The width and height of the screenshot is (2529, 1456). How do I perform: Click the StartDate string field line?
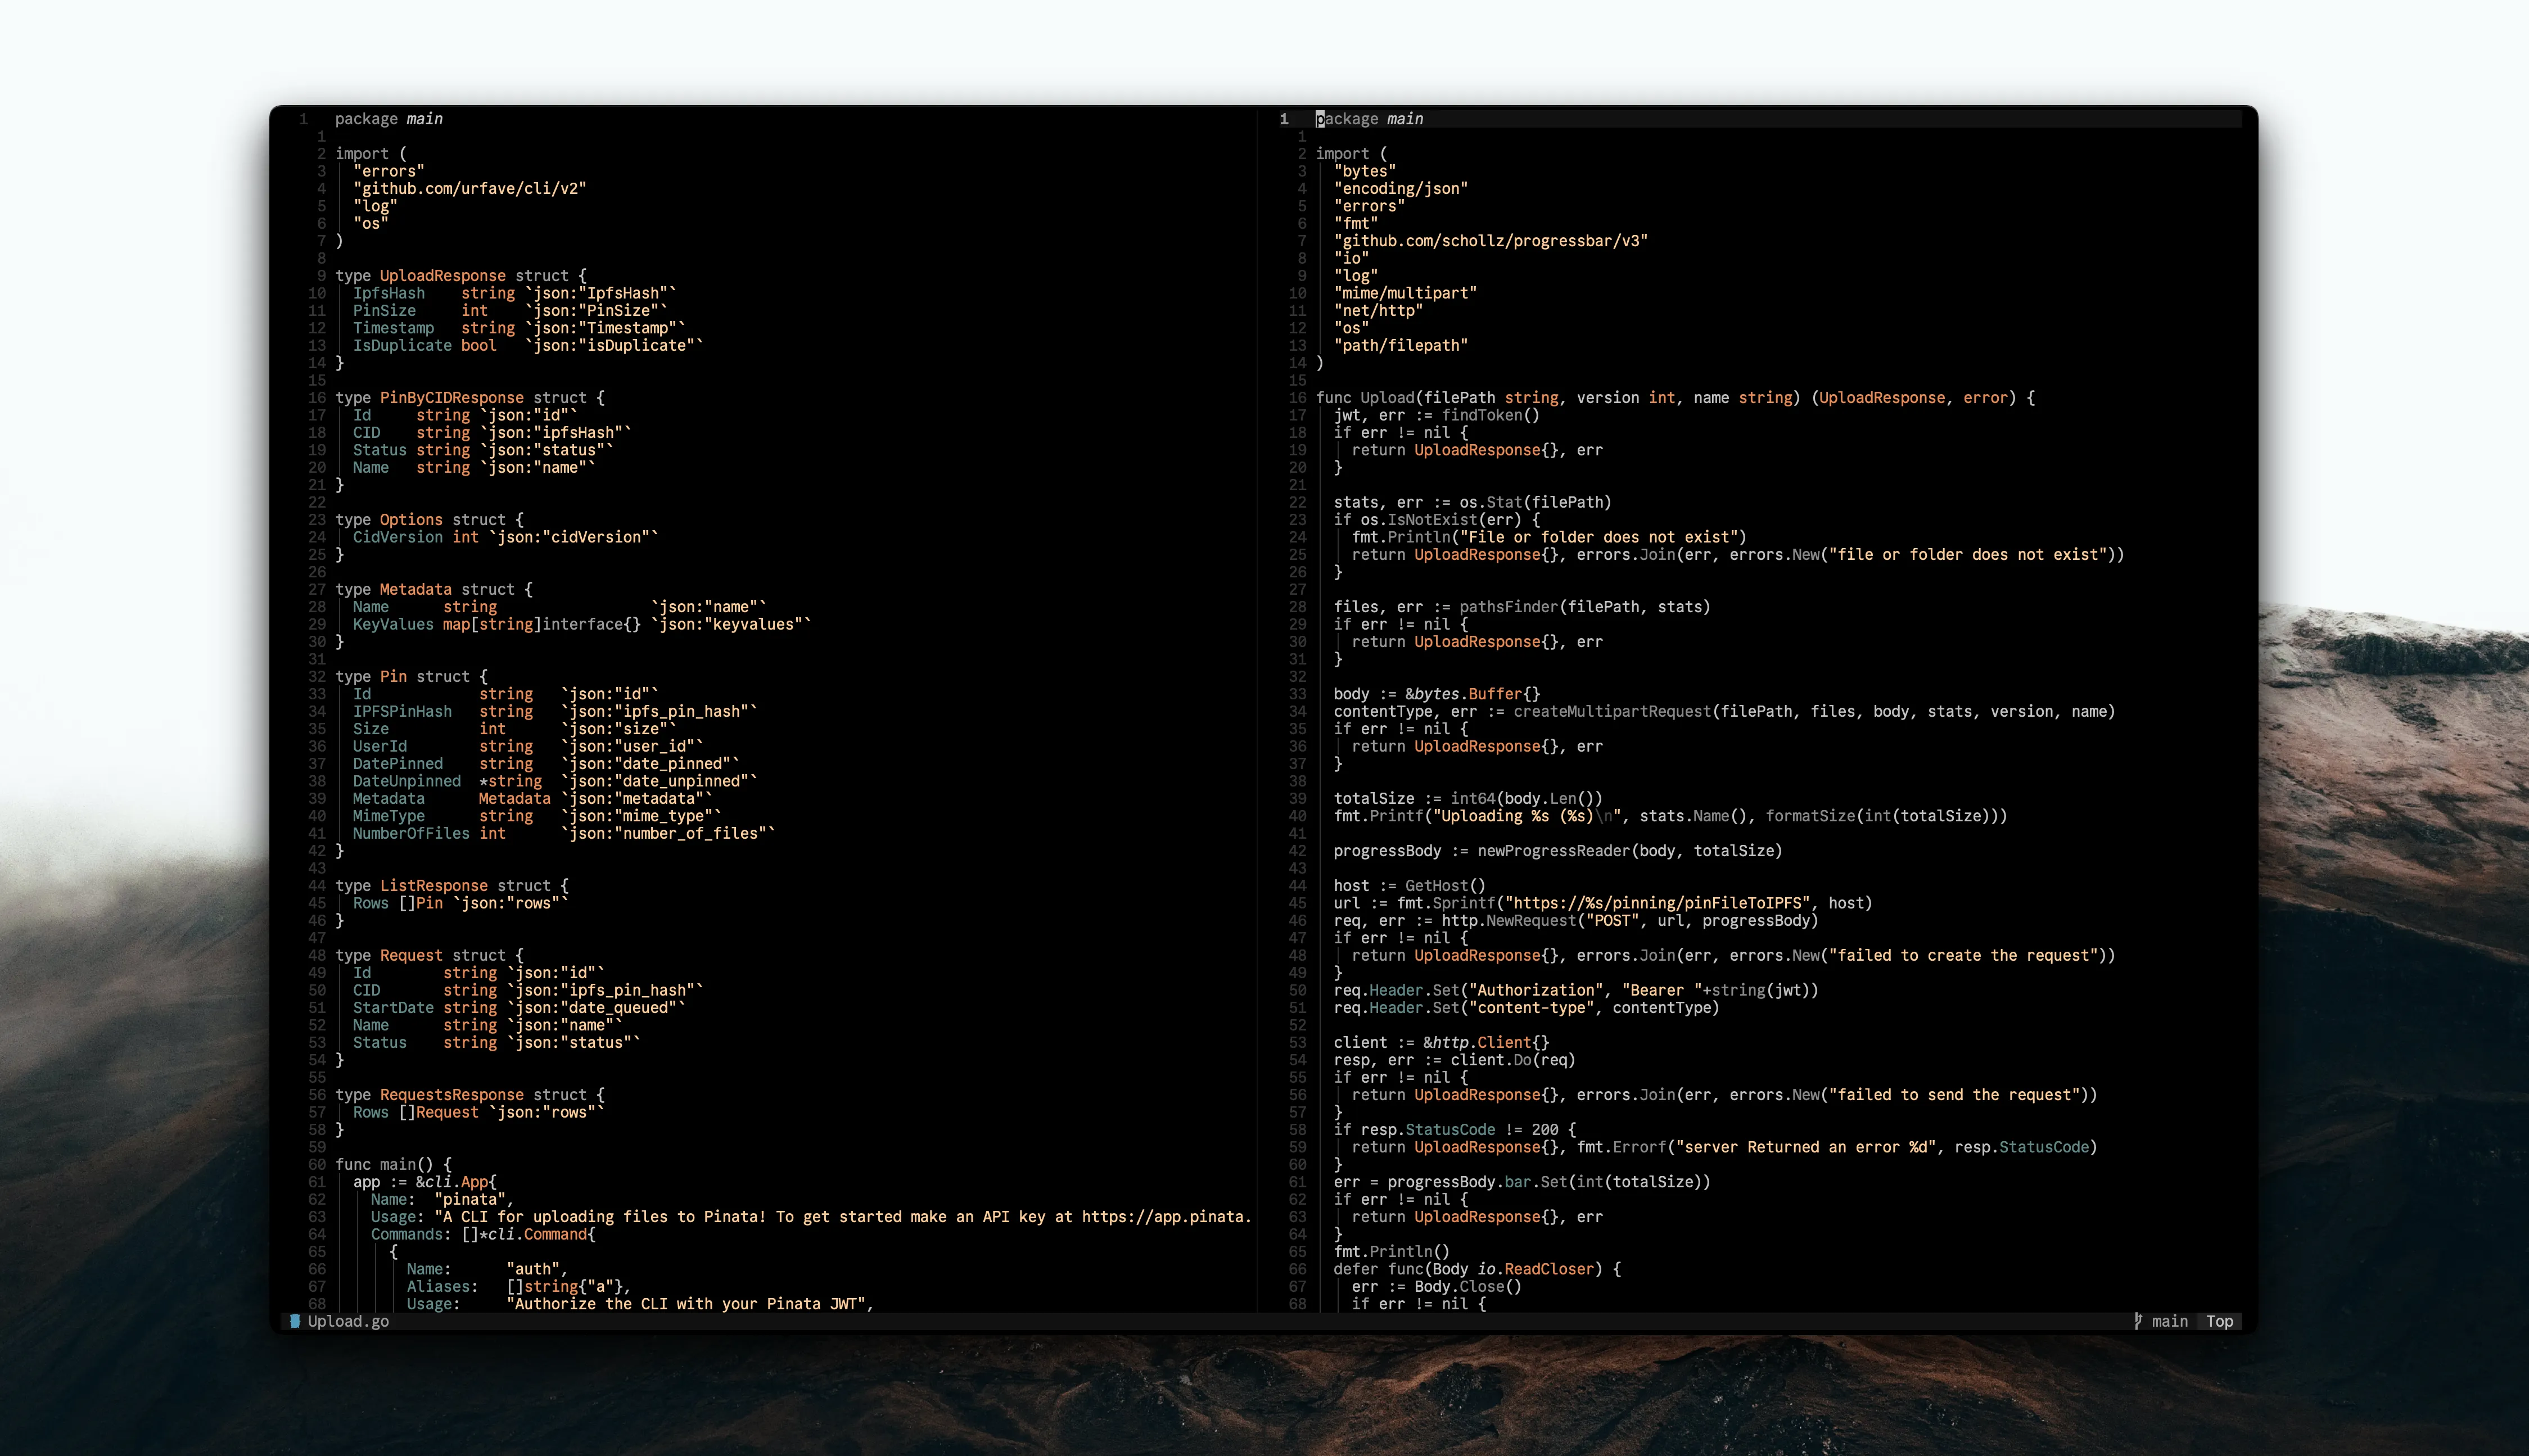click(x=519, y=1007)
